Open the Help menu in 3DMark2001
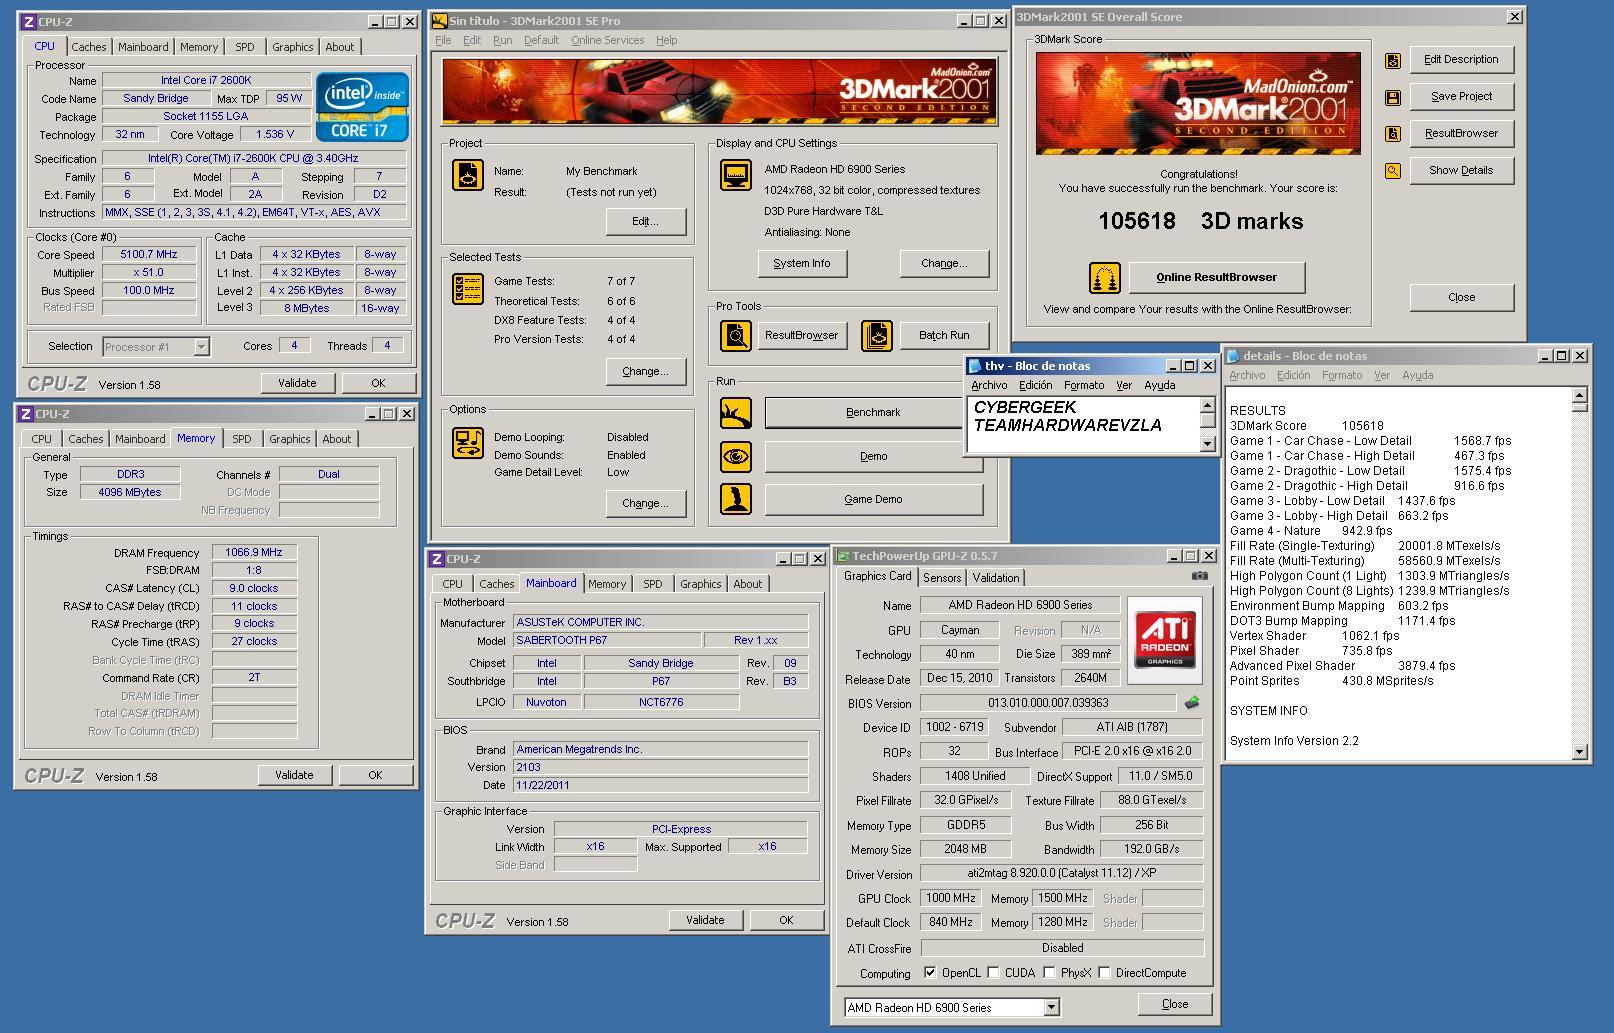This screenshot has width=1614, height=1033. (666, 41)
